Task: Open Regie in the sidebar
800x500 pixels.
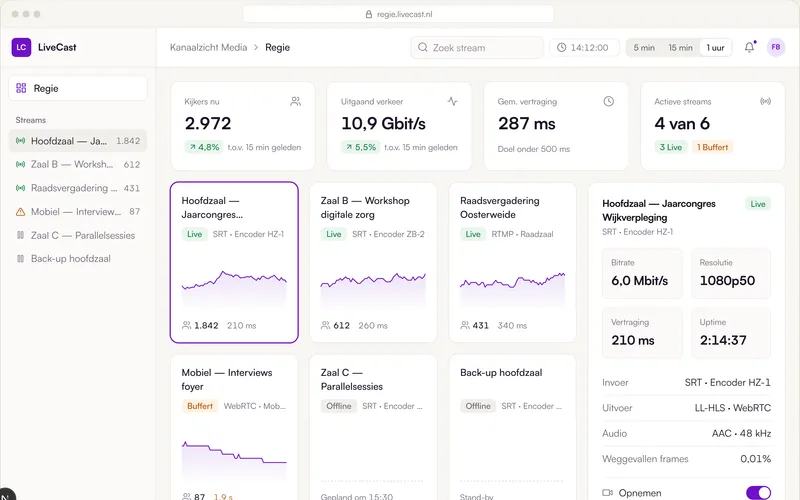Action: click(x=78, y=88)
